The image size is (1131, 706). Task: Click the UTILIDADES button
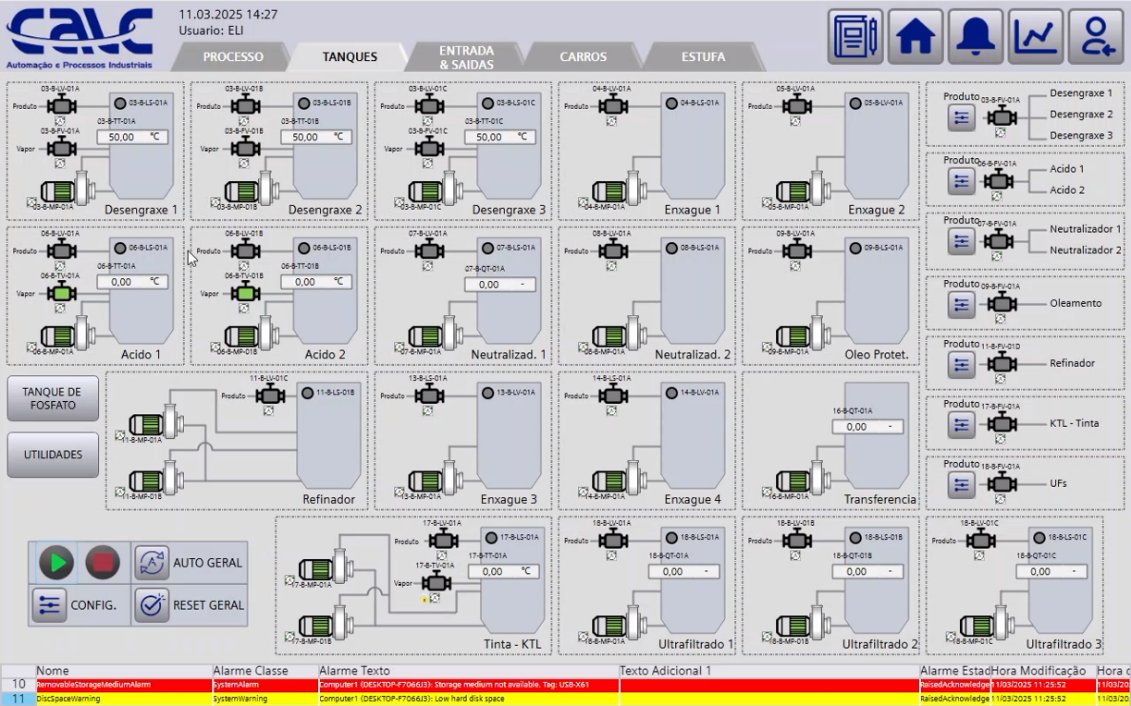tap(53, 455)
